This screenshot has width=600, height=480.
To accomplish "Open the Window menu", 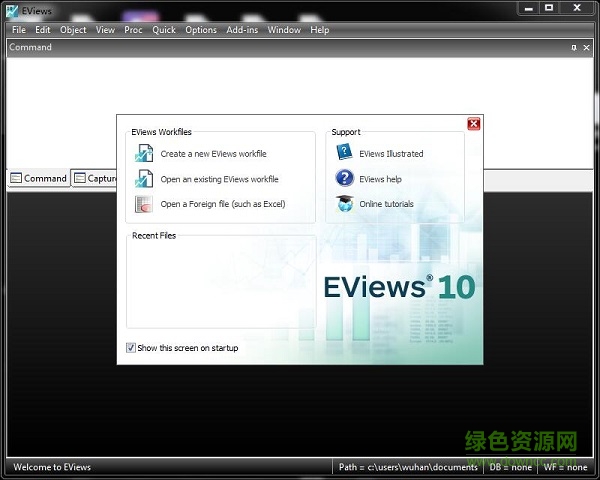I will point(284,30).
